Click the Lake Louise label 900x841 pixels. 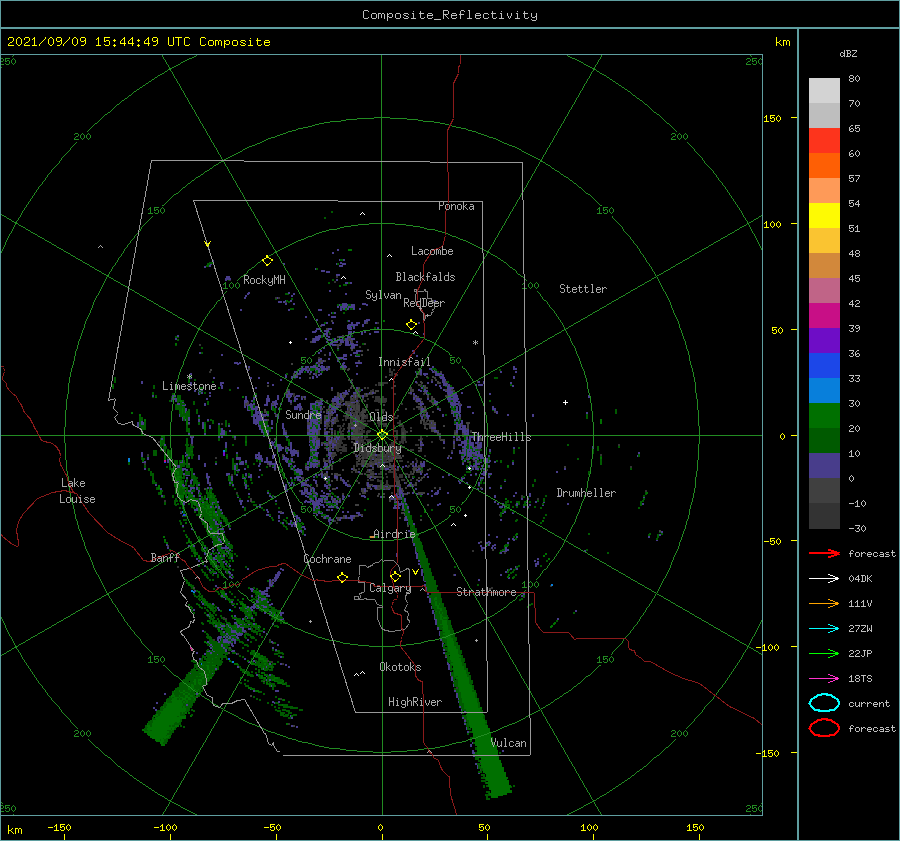pyautogui.click(x=77, y=491)
